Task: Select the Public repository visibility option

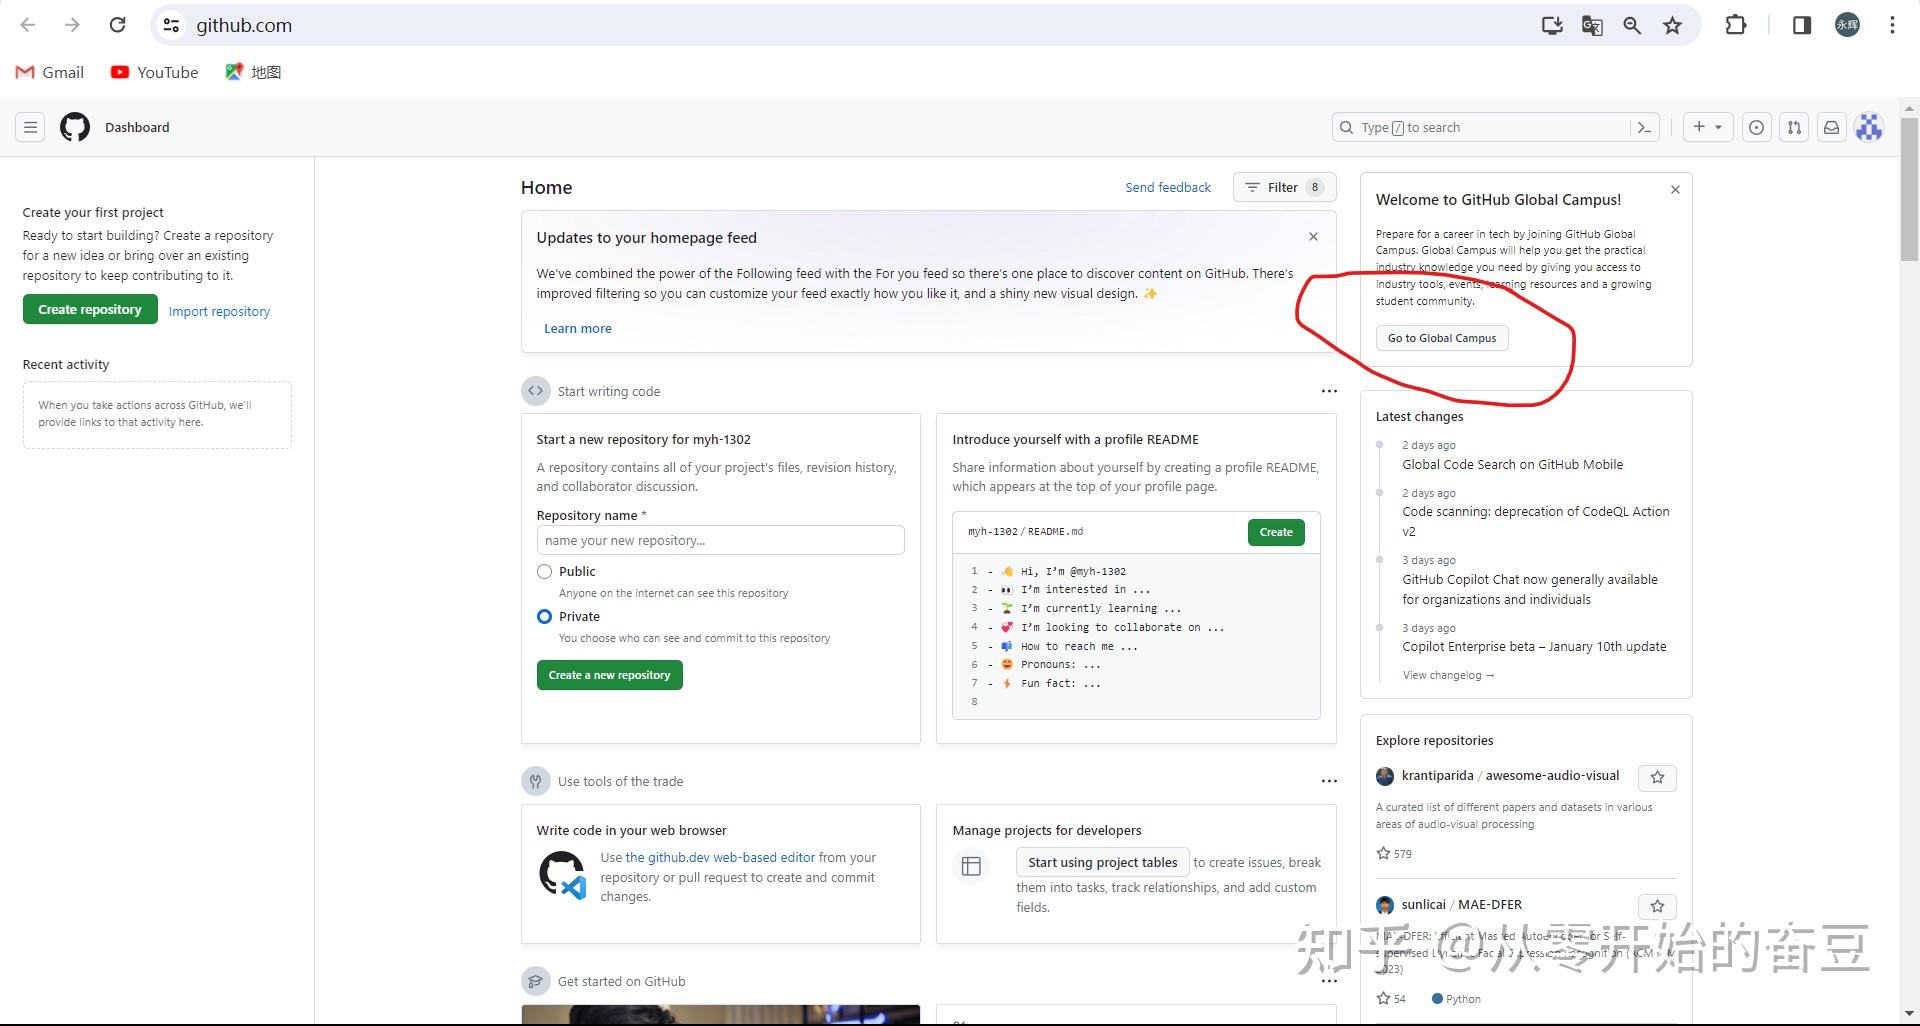Action: (x=545, y=571)
